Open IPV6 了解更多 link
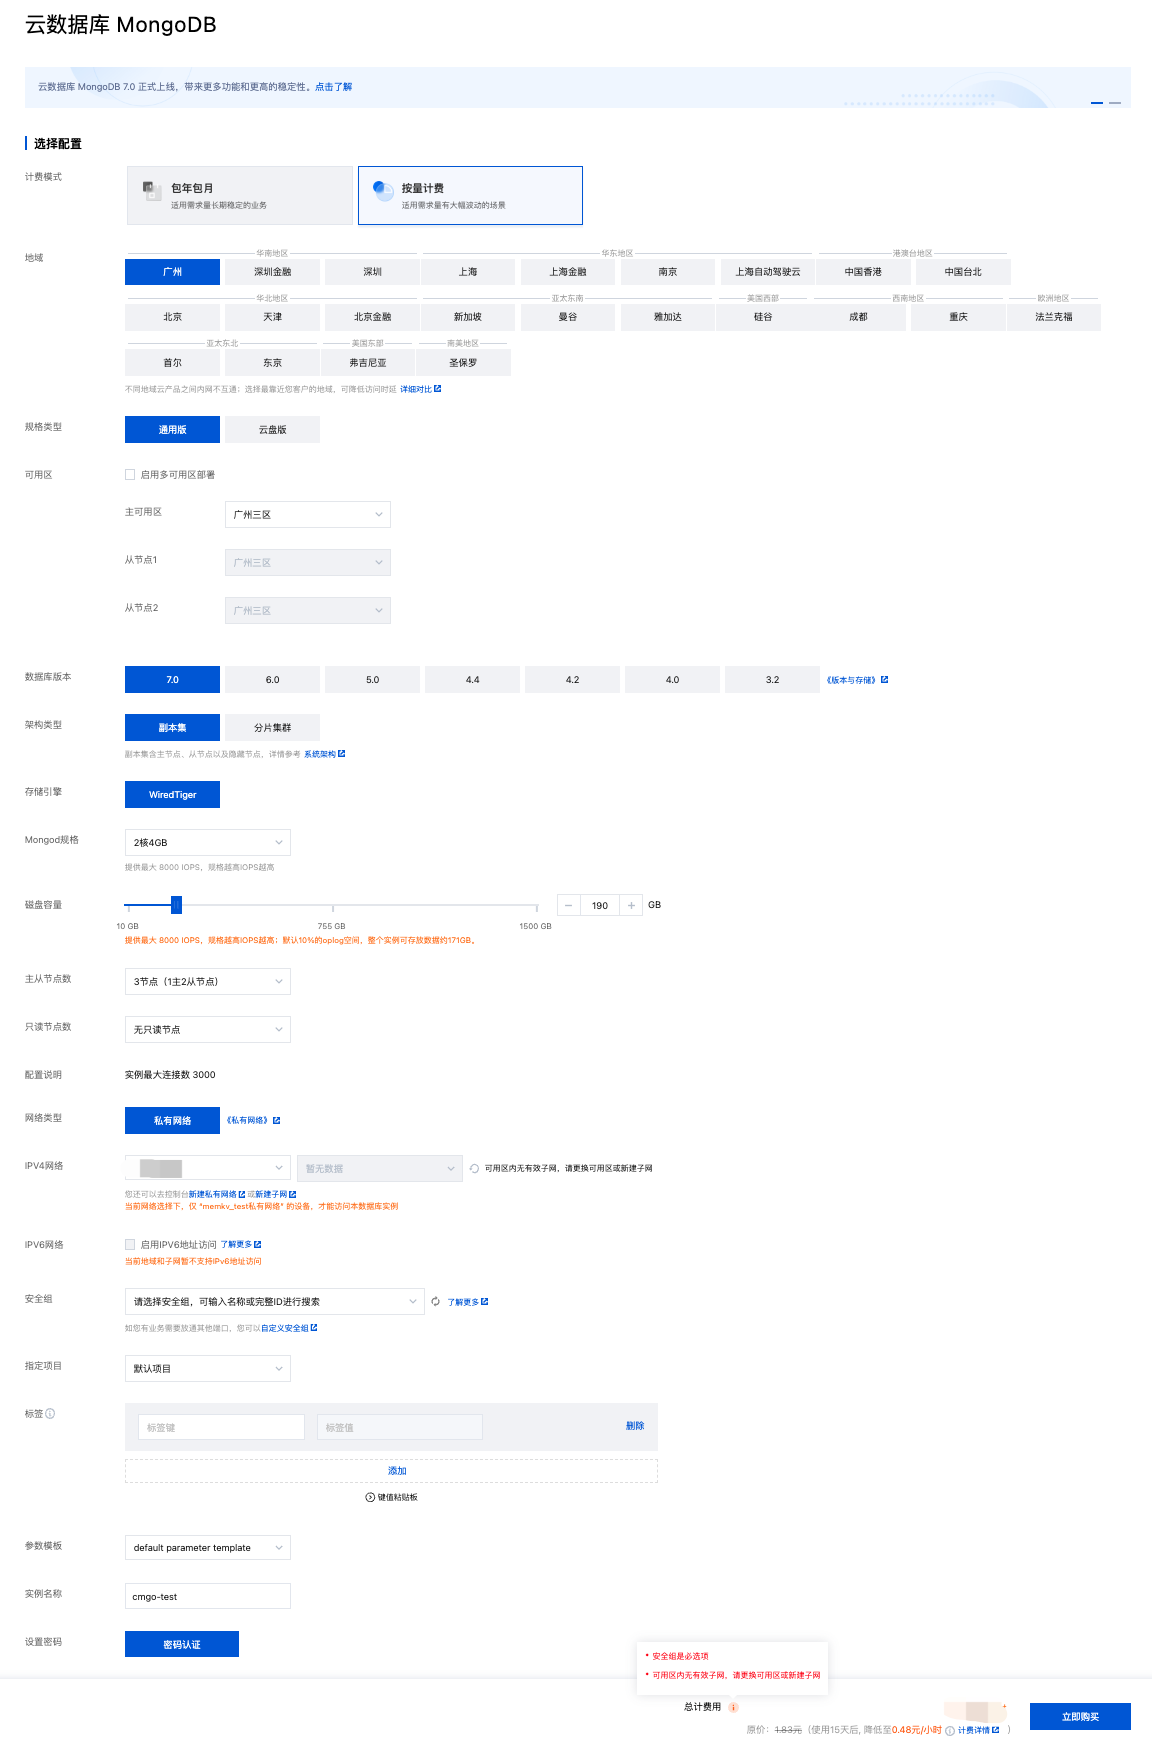 click(241, 1245)
